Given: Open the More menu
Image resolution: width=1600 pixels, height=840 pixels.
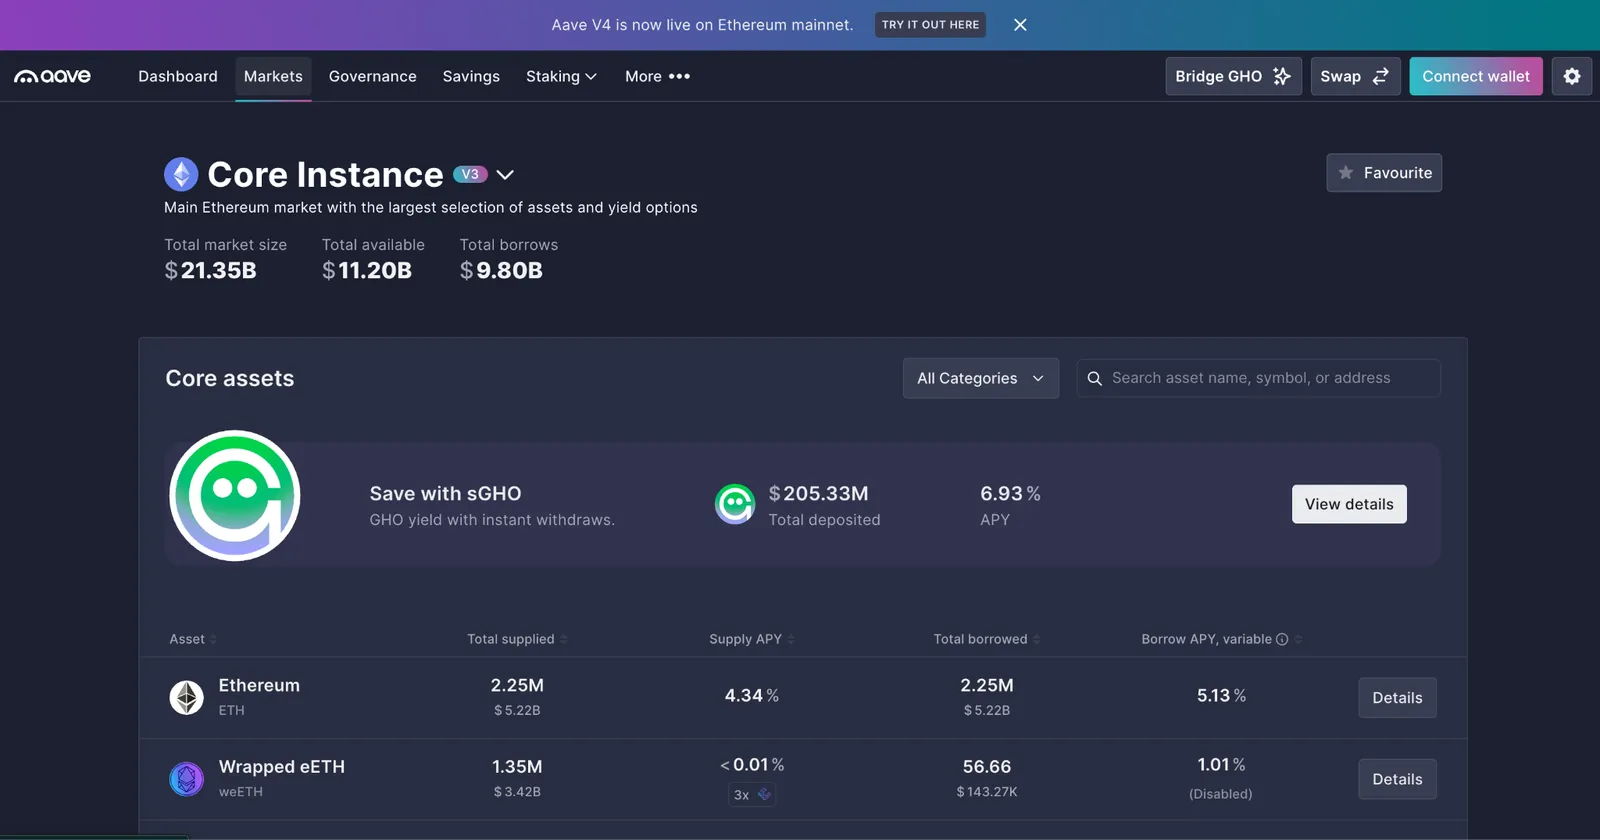Looking at the screenshot, I should pos(657,76).
